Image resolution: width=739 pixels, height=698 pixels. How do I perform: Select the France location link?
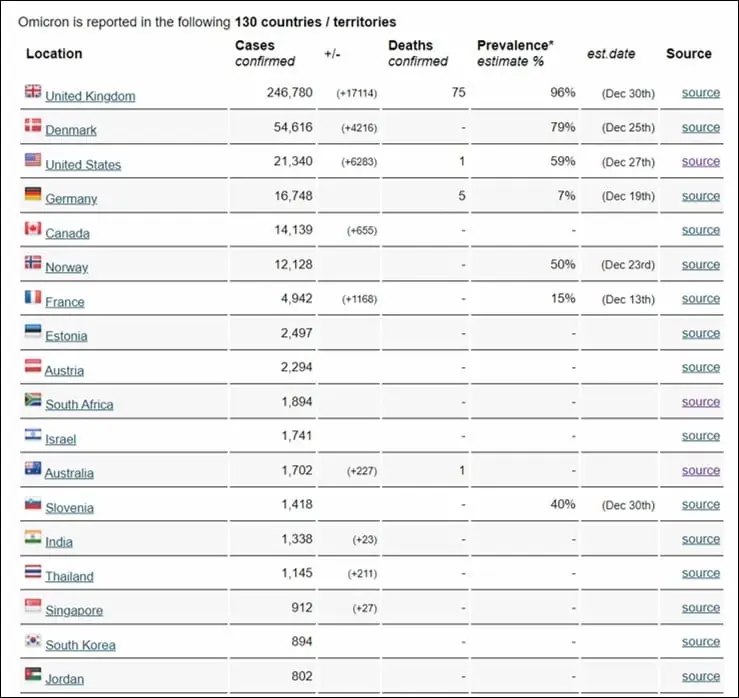coord(65,302)
